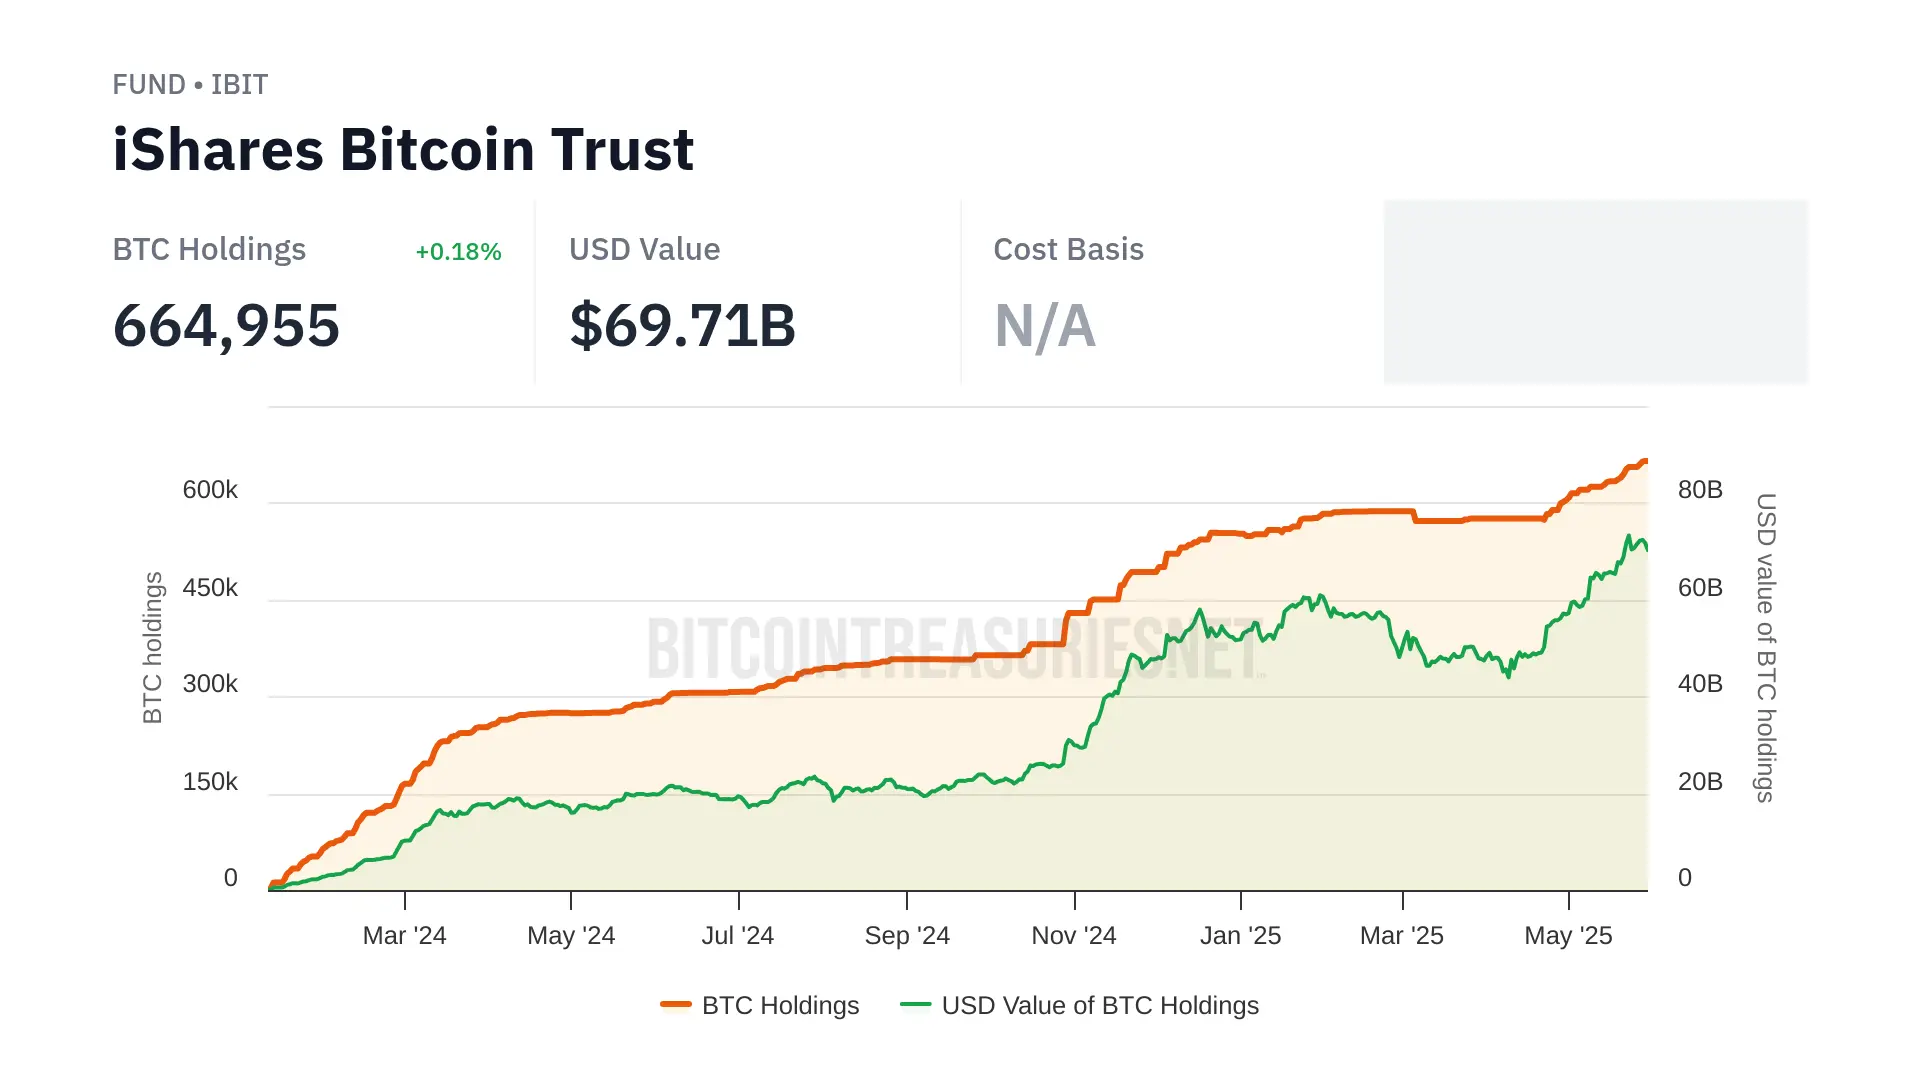Click the May '25 x-axis tick label
The height and width of the screenshot is (1080, 1920).
(x=1568, y=936)
